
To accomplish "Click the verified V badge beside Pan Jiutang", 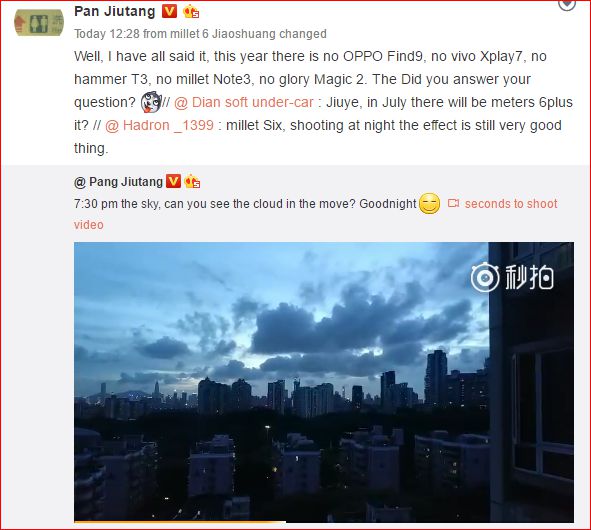I will click(169, 11).
